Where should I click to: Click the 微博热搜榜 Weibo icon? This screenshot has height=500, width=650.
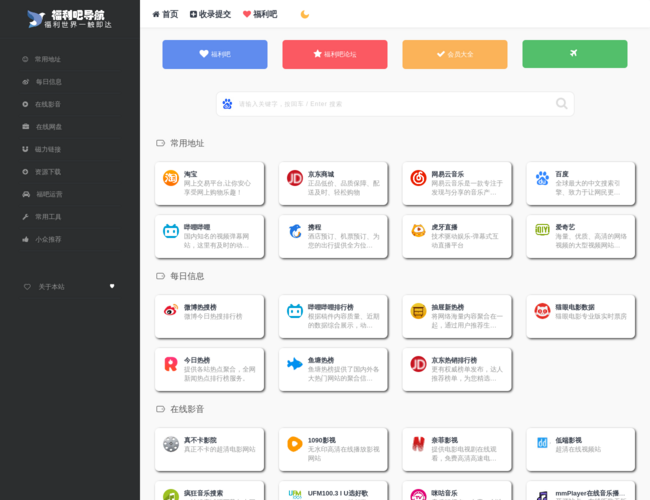pyautogui.click(x=171, y=310)
